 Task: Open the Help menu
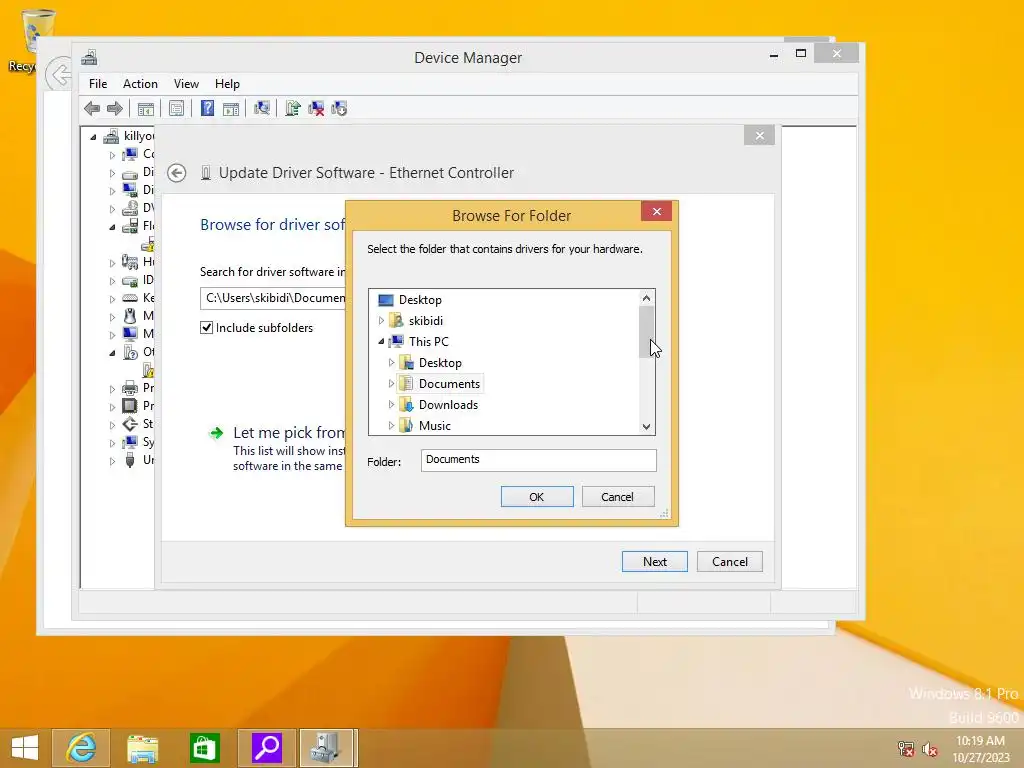[x=227, y=84]
